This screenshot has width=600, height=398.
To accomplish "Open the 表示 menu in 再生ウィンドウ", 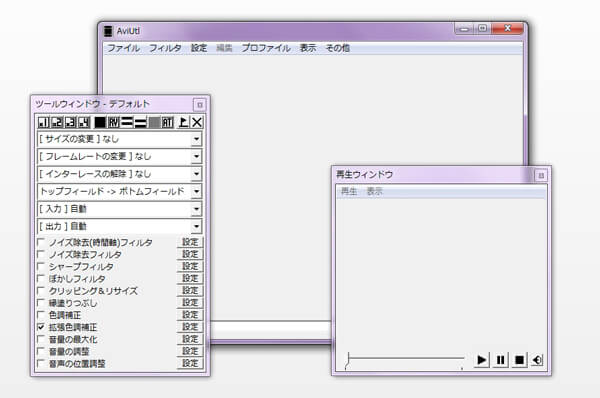I will [x=374, y=191].
